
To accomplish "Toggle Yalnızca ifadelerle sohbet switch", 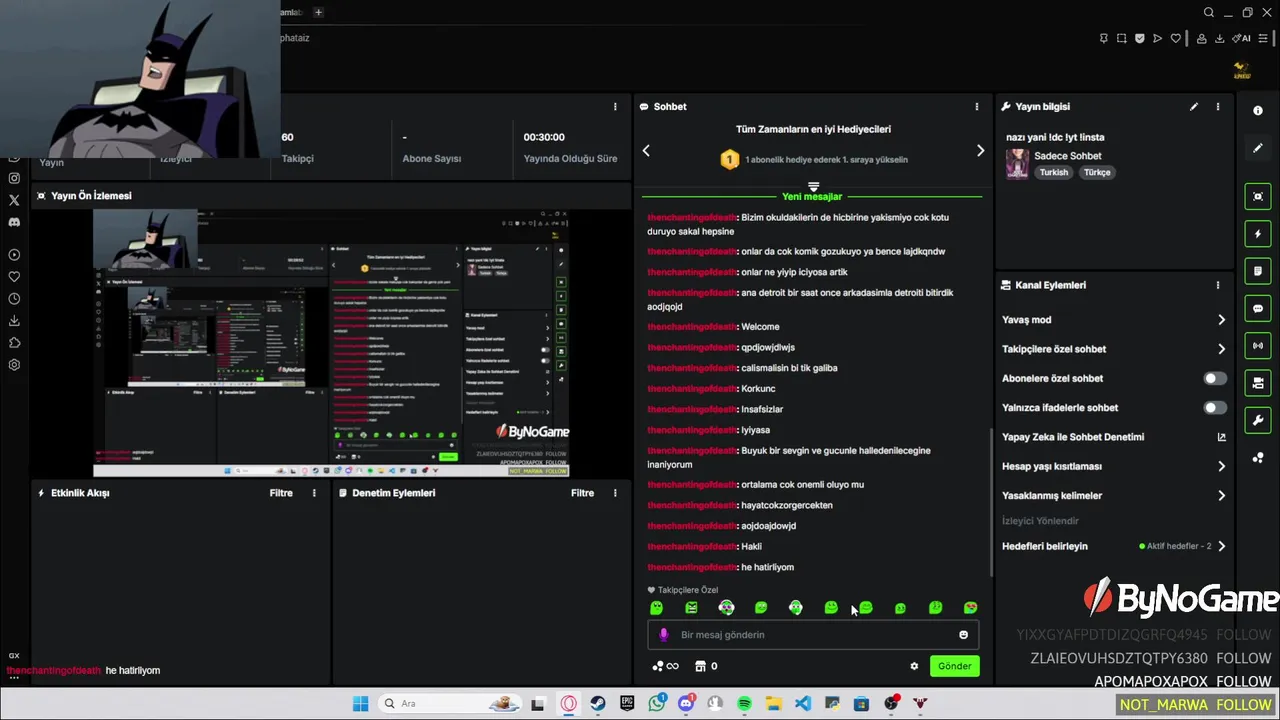I will (1214, 408).
